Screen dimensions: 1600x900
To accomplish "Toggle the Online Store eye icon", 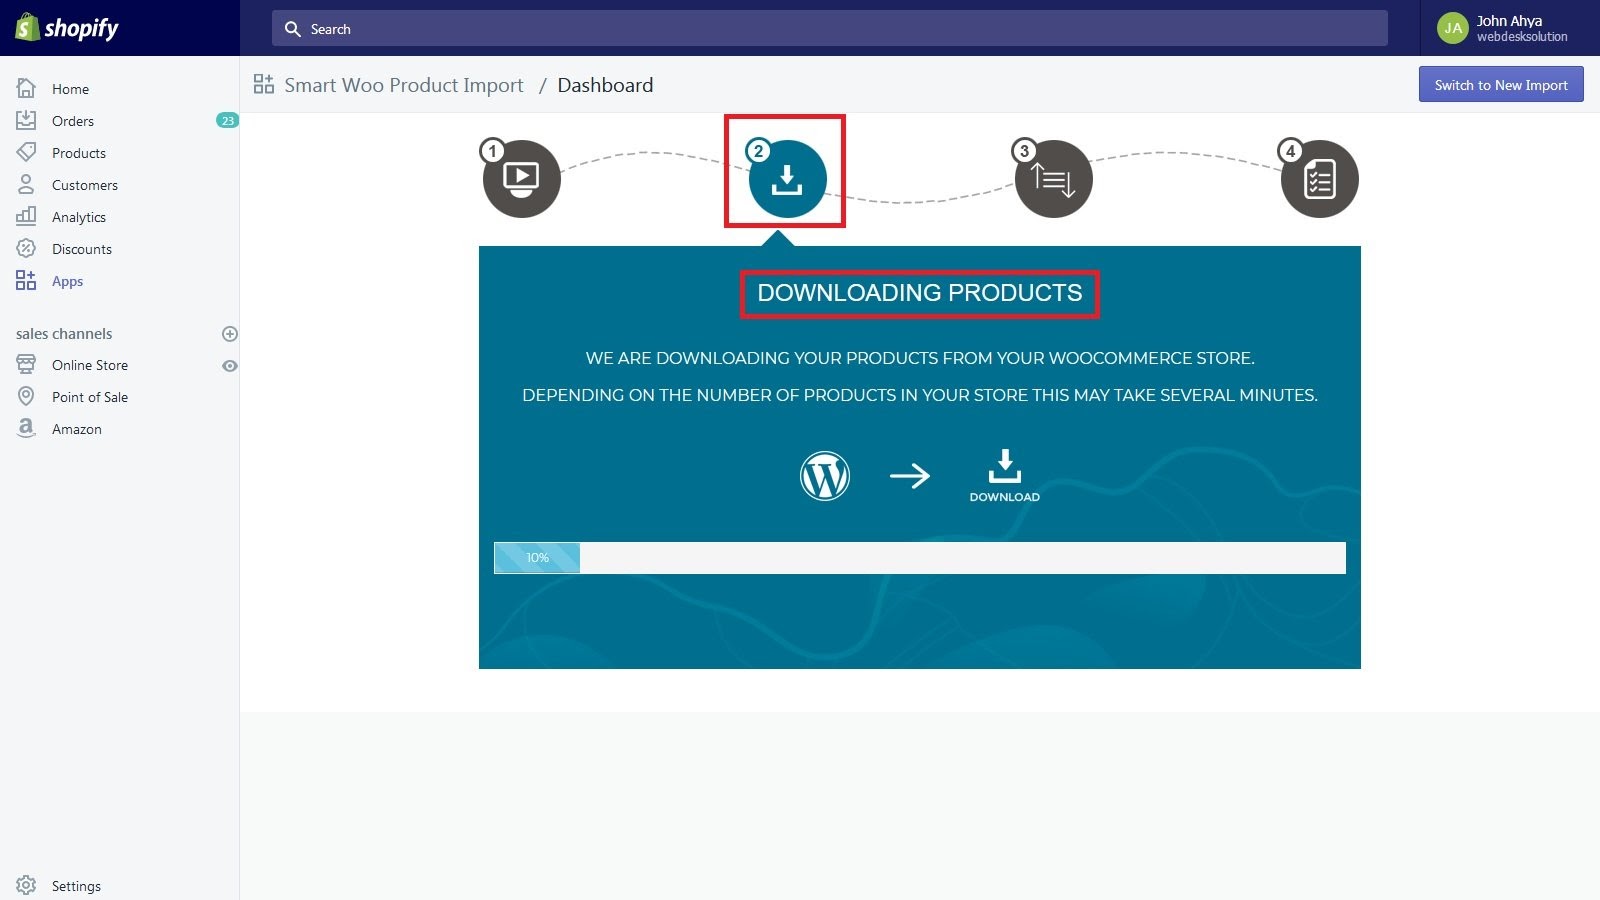I will (x=229, y=366).
